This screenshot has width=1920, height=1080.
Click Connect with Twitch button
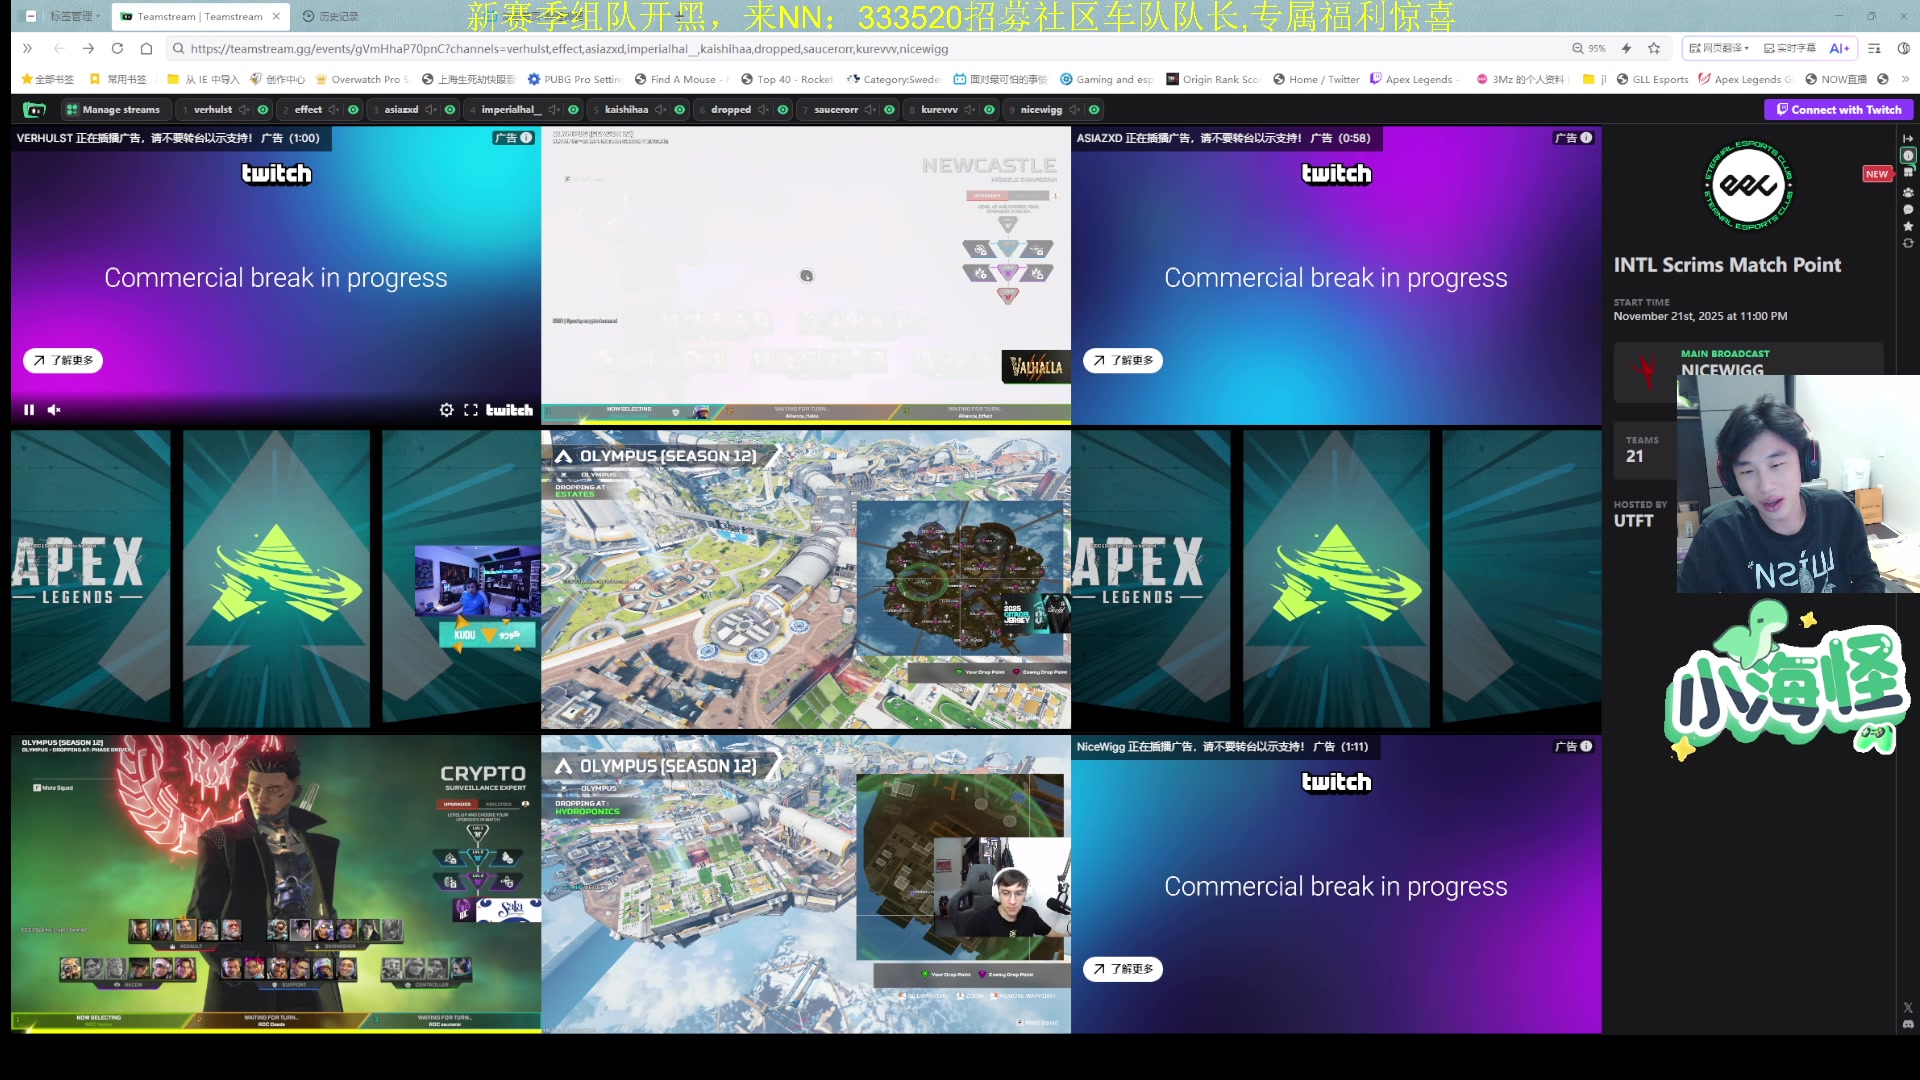coord(1838,110)
